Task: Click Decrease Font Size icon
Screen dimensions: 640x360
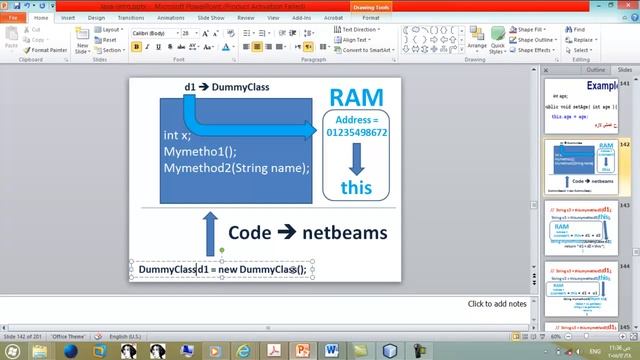Action: (216, 33)
